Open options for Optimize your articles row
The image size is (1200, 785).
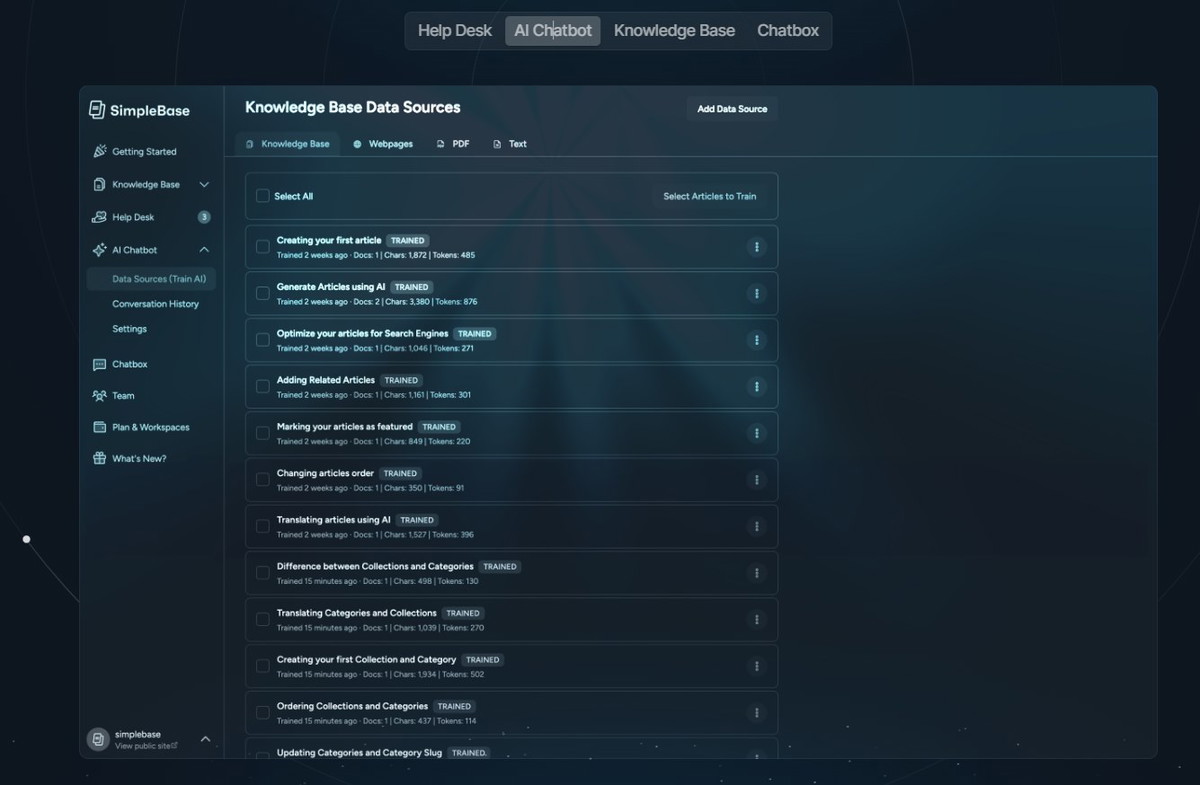tap(757, 340)
